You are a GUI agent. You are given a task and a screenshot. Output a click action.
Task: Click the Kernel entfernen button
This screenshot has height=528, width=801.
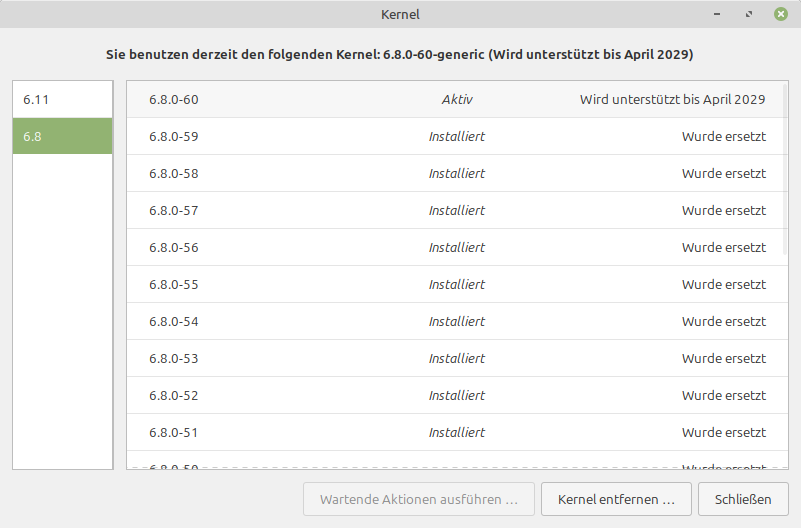click(x=616, y=499)
